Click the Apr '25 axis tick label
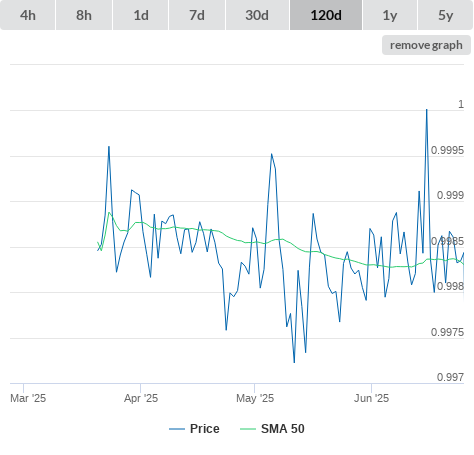 click(141, 398)
